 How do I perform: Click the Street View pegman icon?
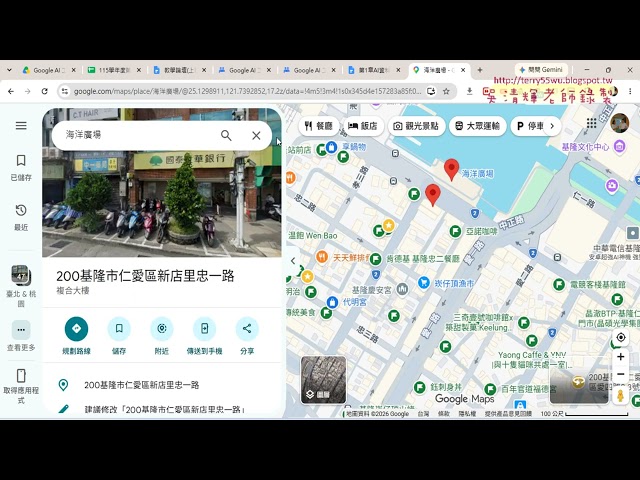[x=621, y=396]
